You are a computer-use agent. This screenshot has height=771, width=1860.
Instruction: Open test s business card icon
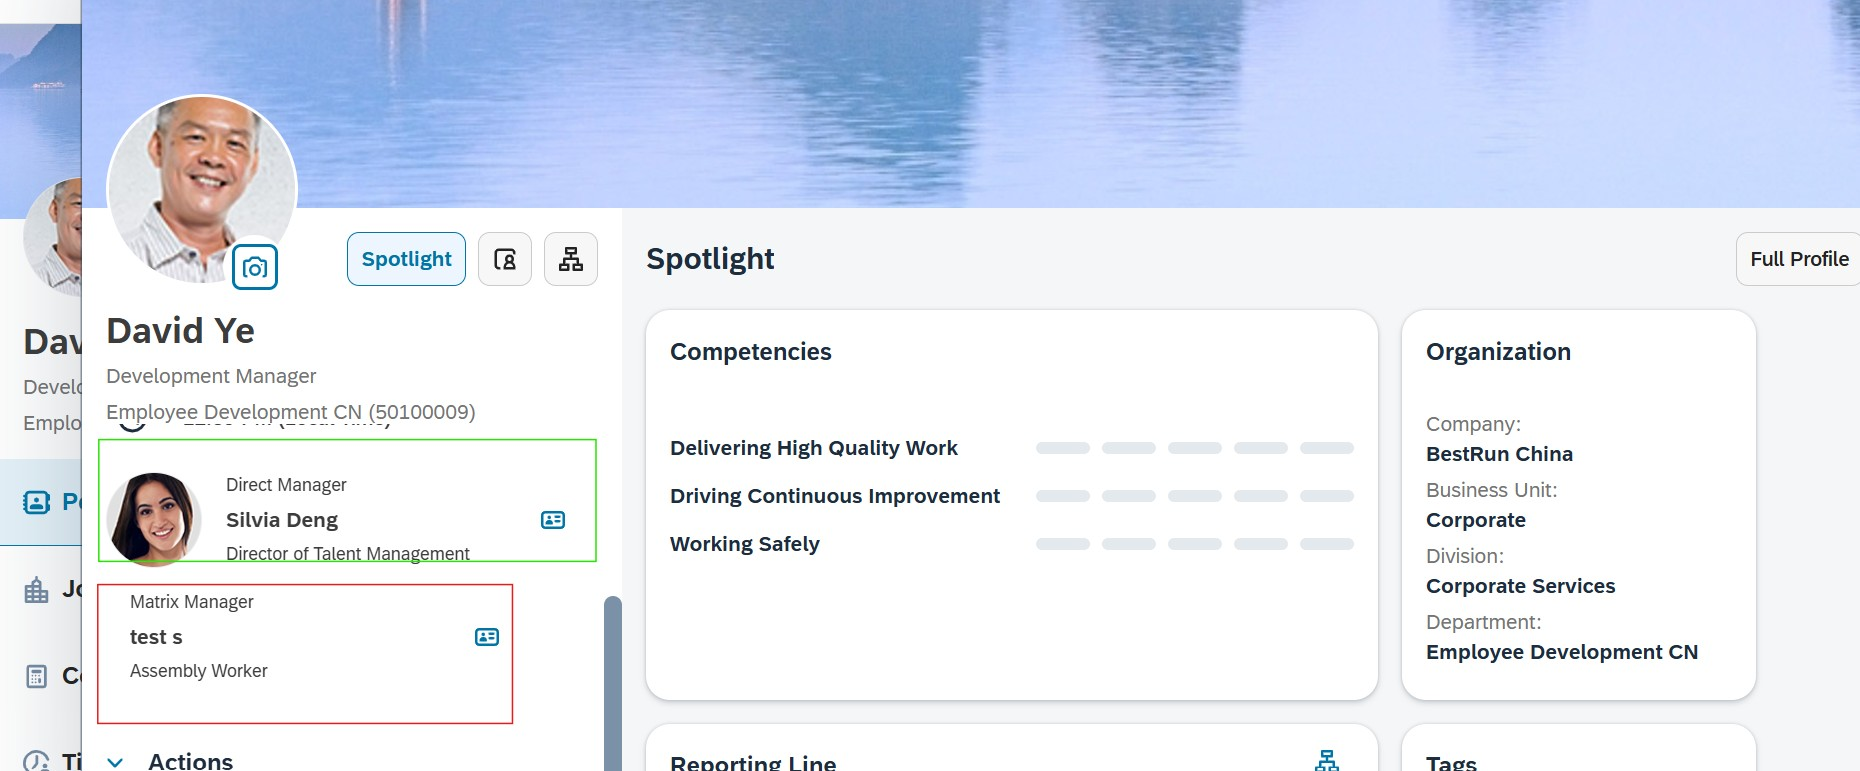487,637
